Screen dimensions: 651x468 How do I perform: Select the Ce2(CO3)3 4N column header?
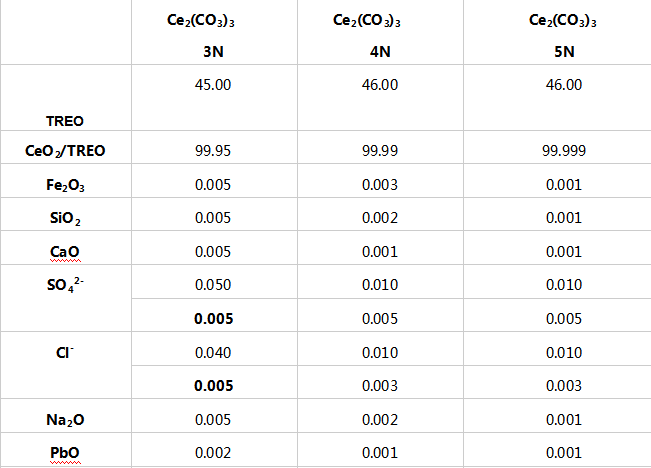point(379,32)
